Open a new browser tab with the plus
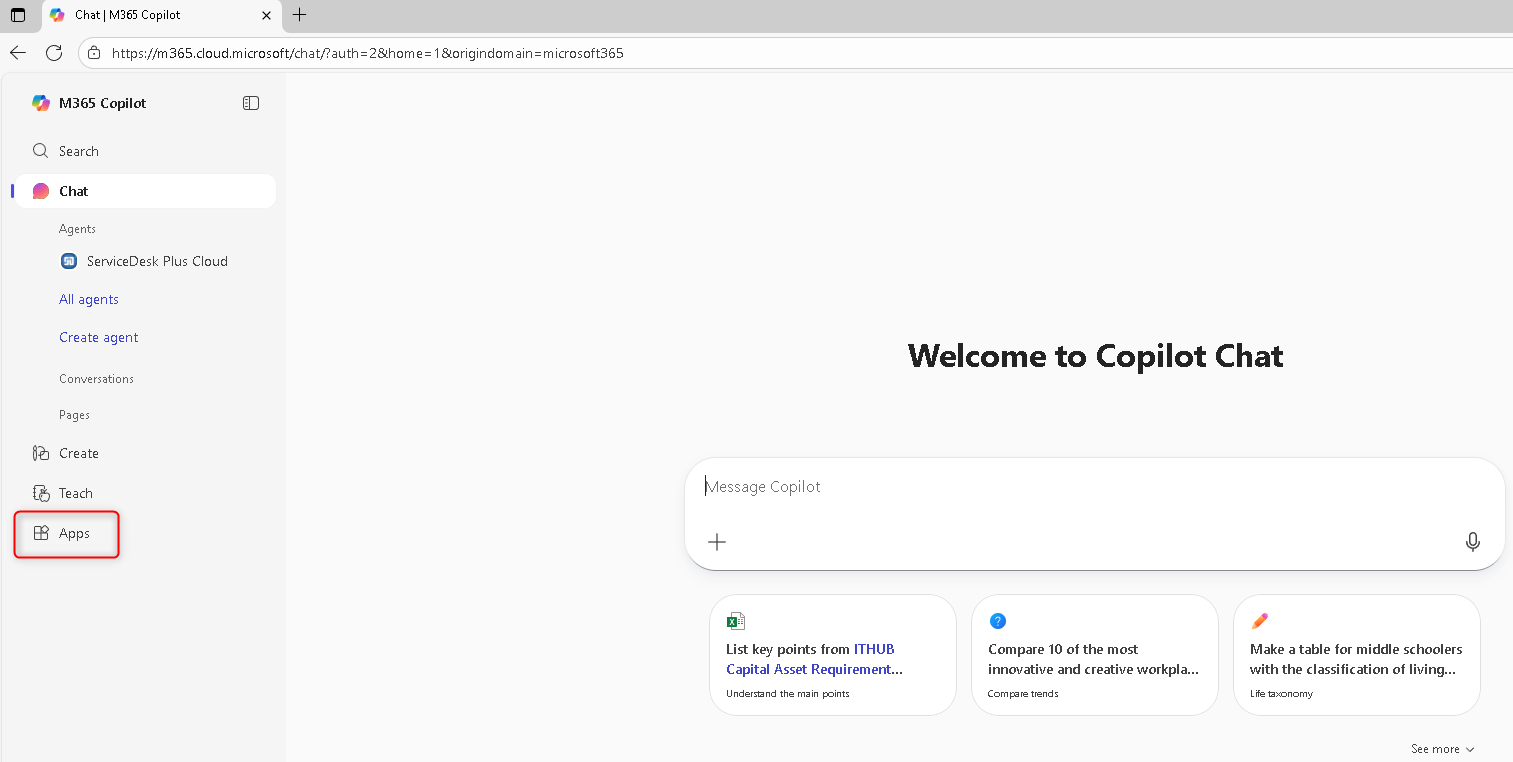This screenshot has width=1513, height=762. (299, 15)
